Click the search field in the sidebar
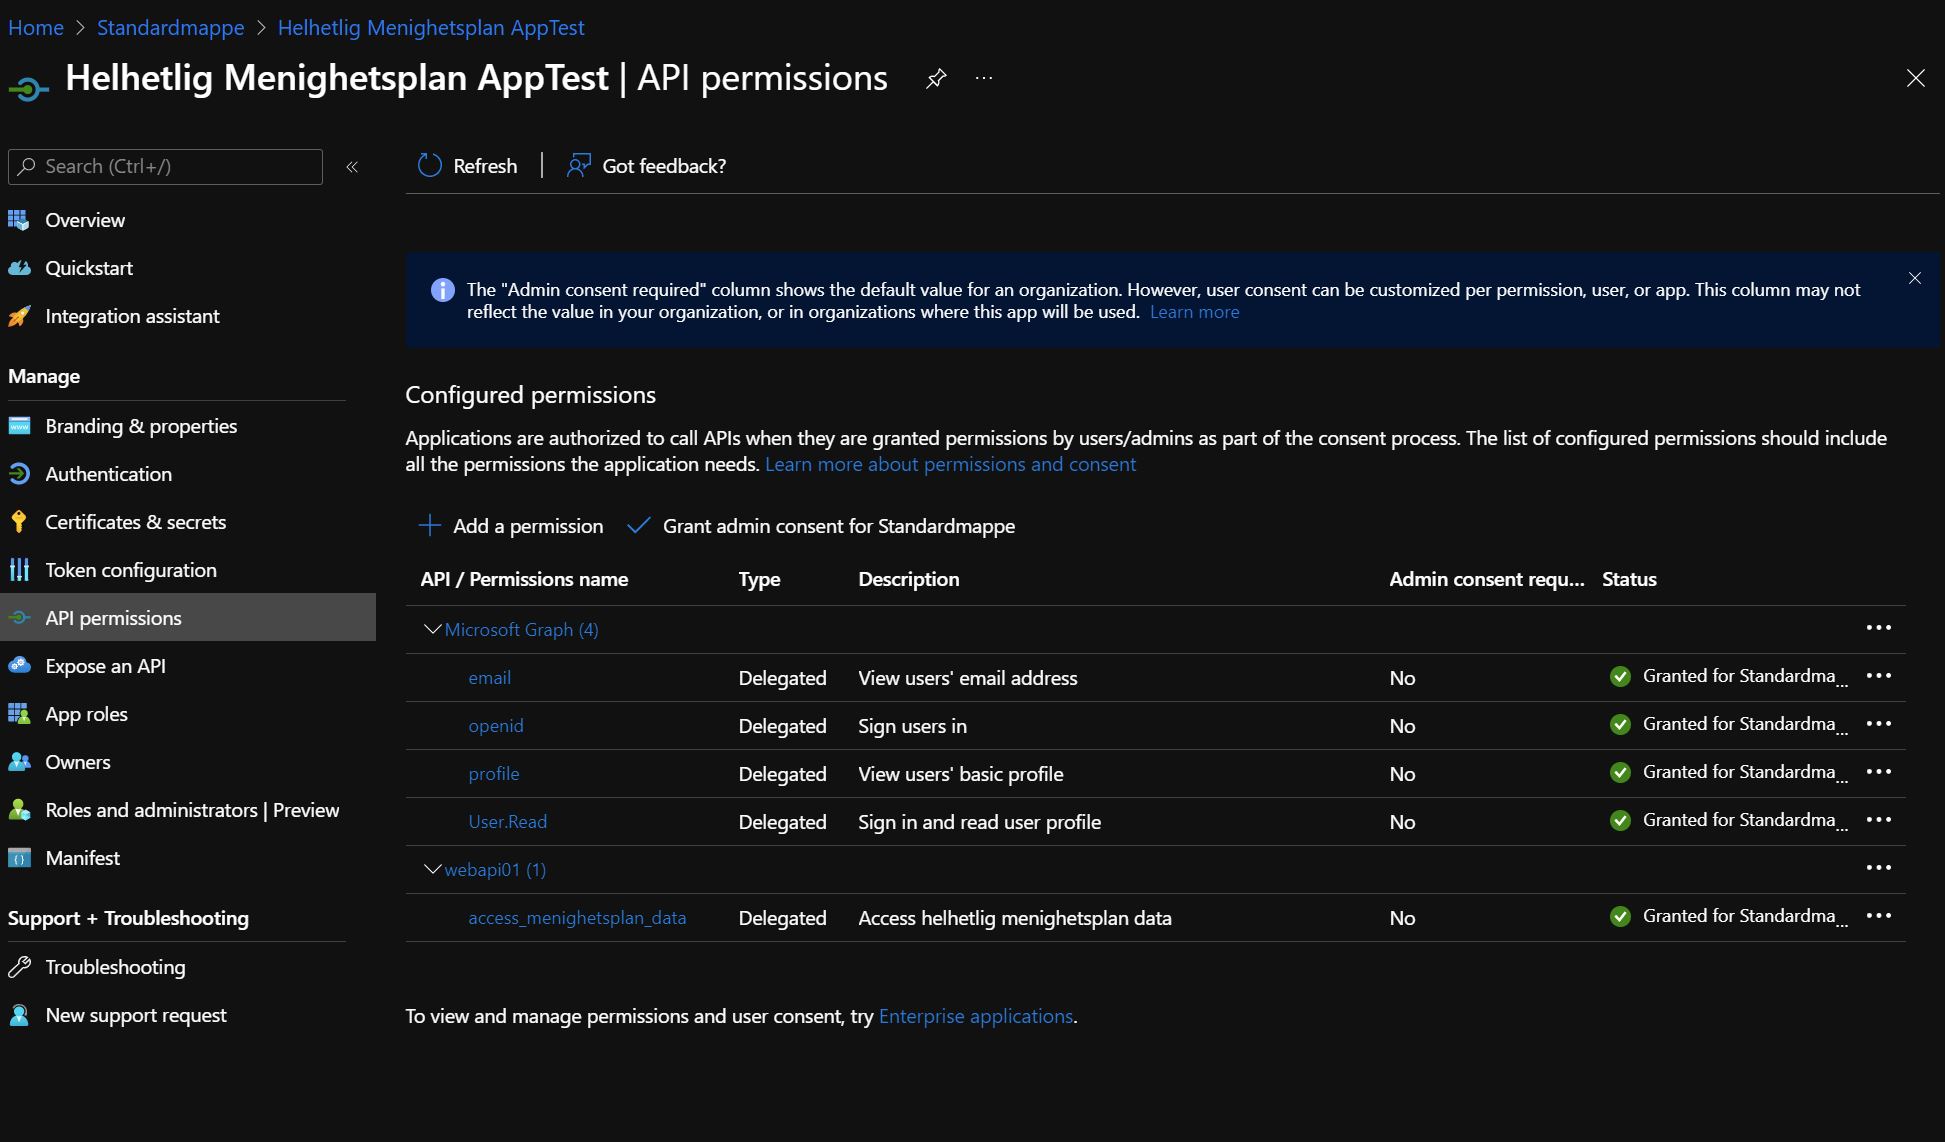1945x1142 pixels. pyautogui.click(x=165, y=166)
